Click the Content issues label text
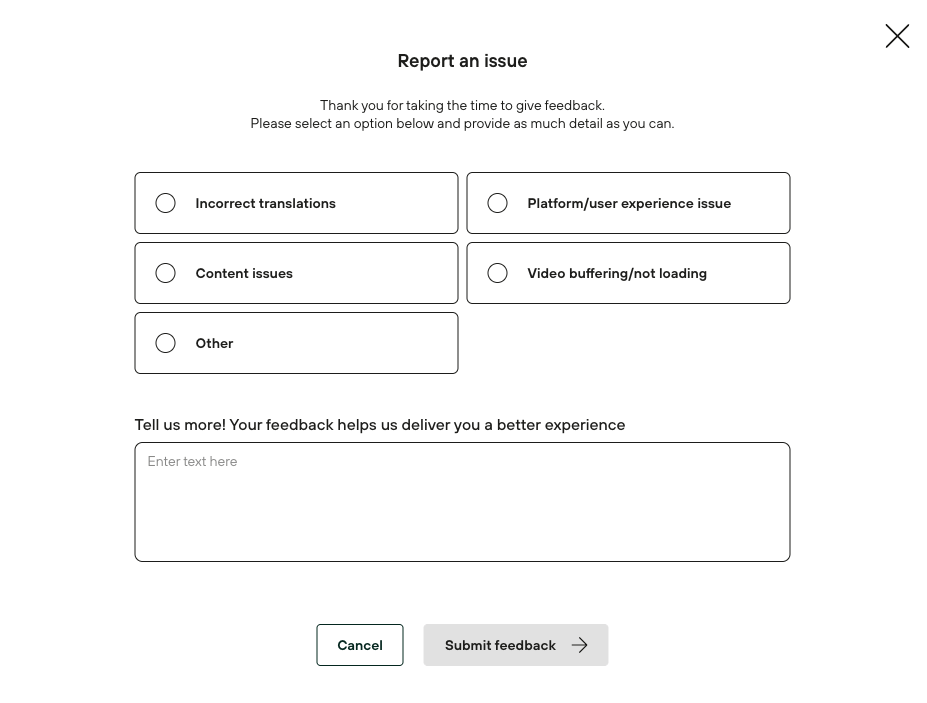This screenshot has width=927, height=703. pos(244,273)
